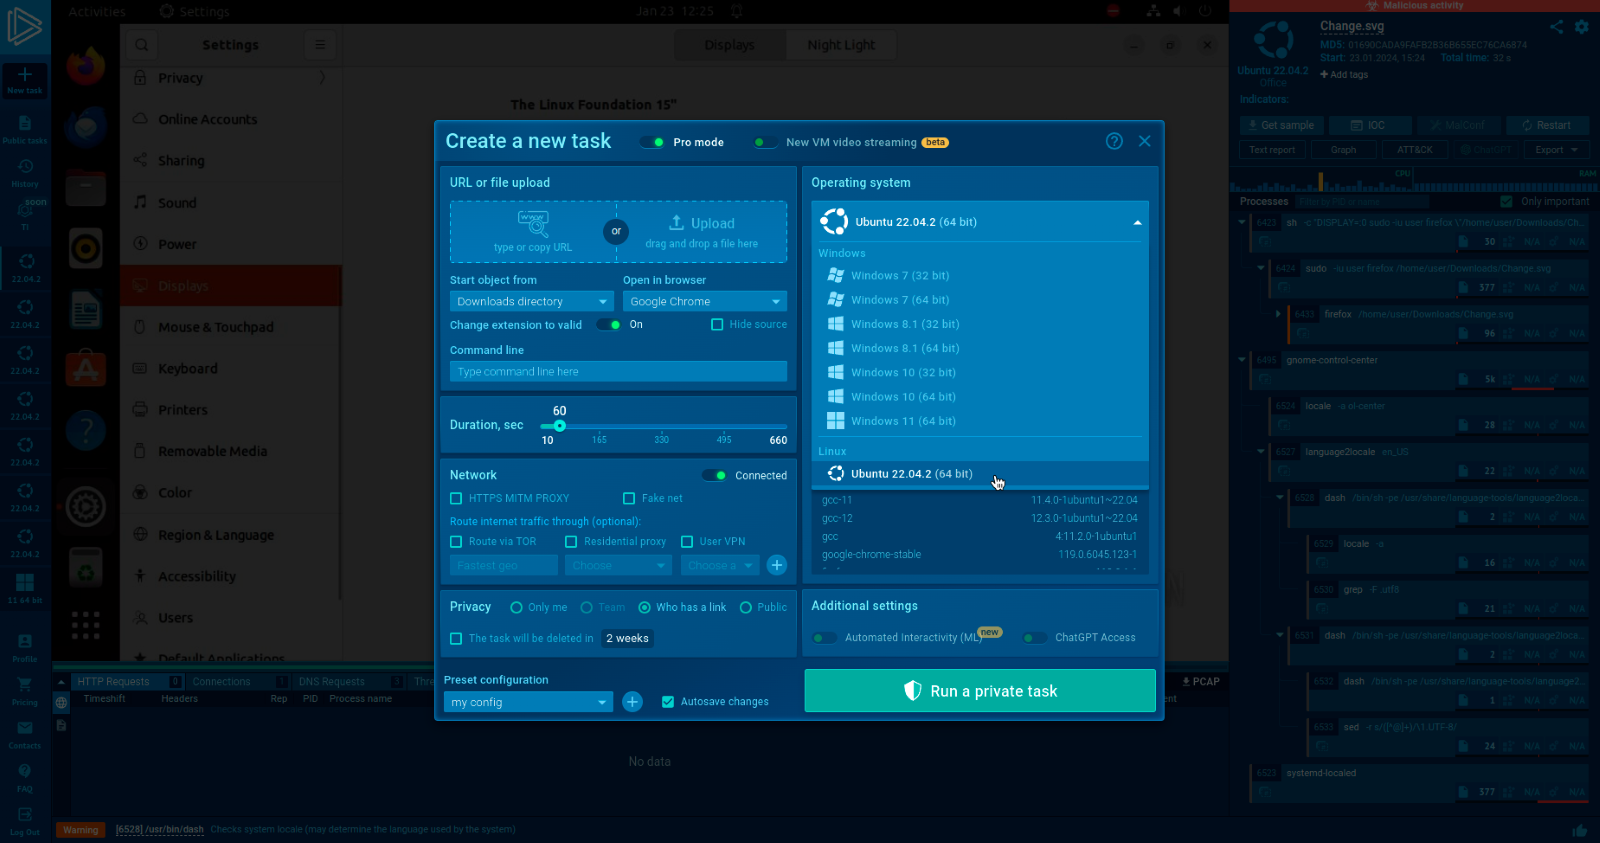This screenshot has height=843, width=1600.
Task: Click the help question mark icon
Action: 1114,141
